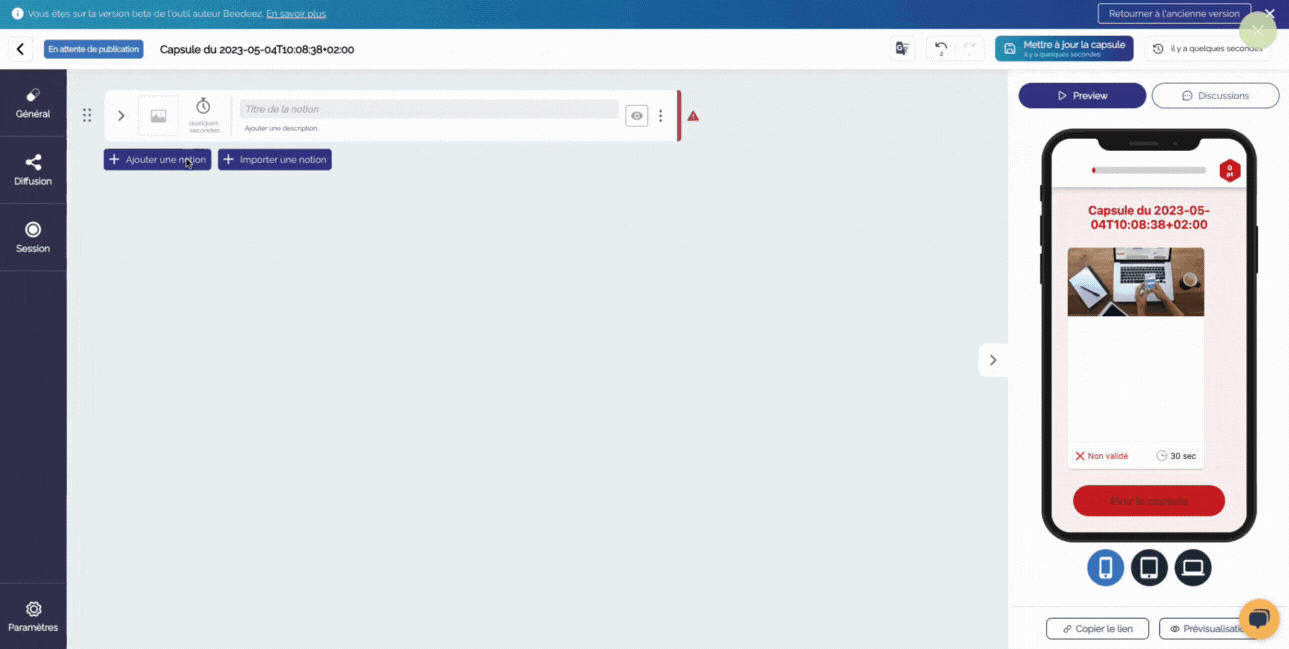
Task: Click the translate icon in the top bar
Action: point(902,49)
